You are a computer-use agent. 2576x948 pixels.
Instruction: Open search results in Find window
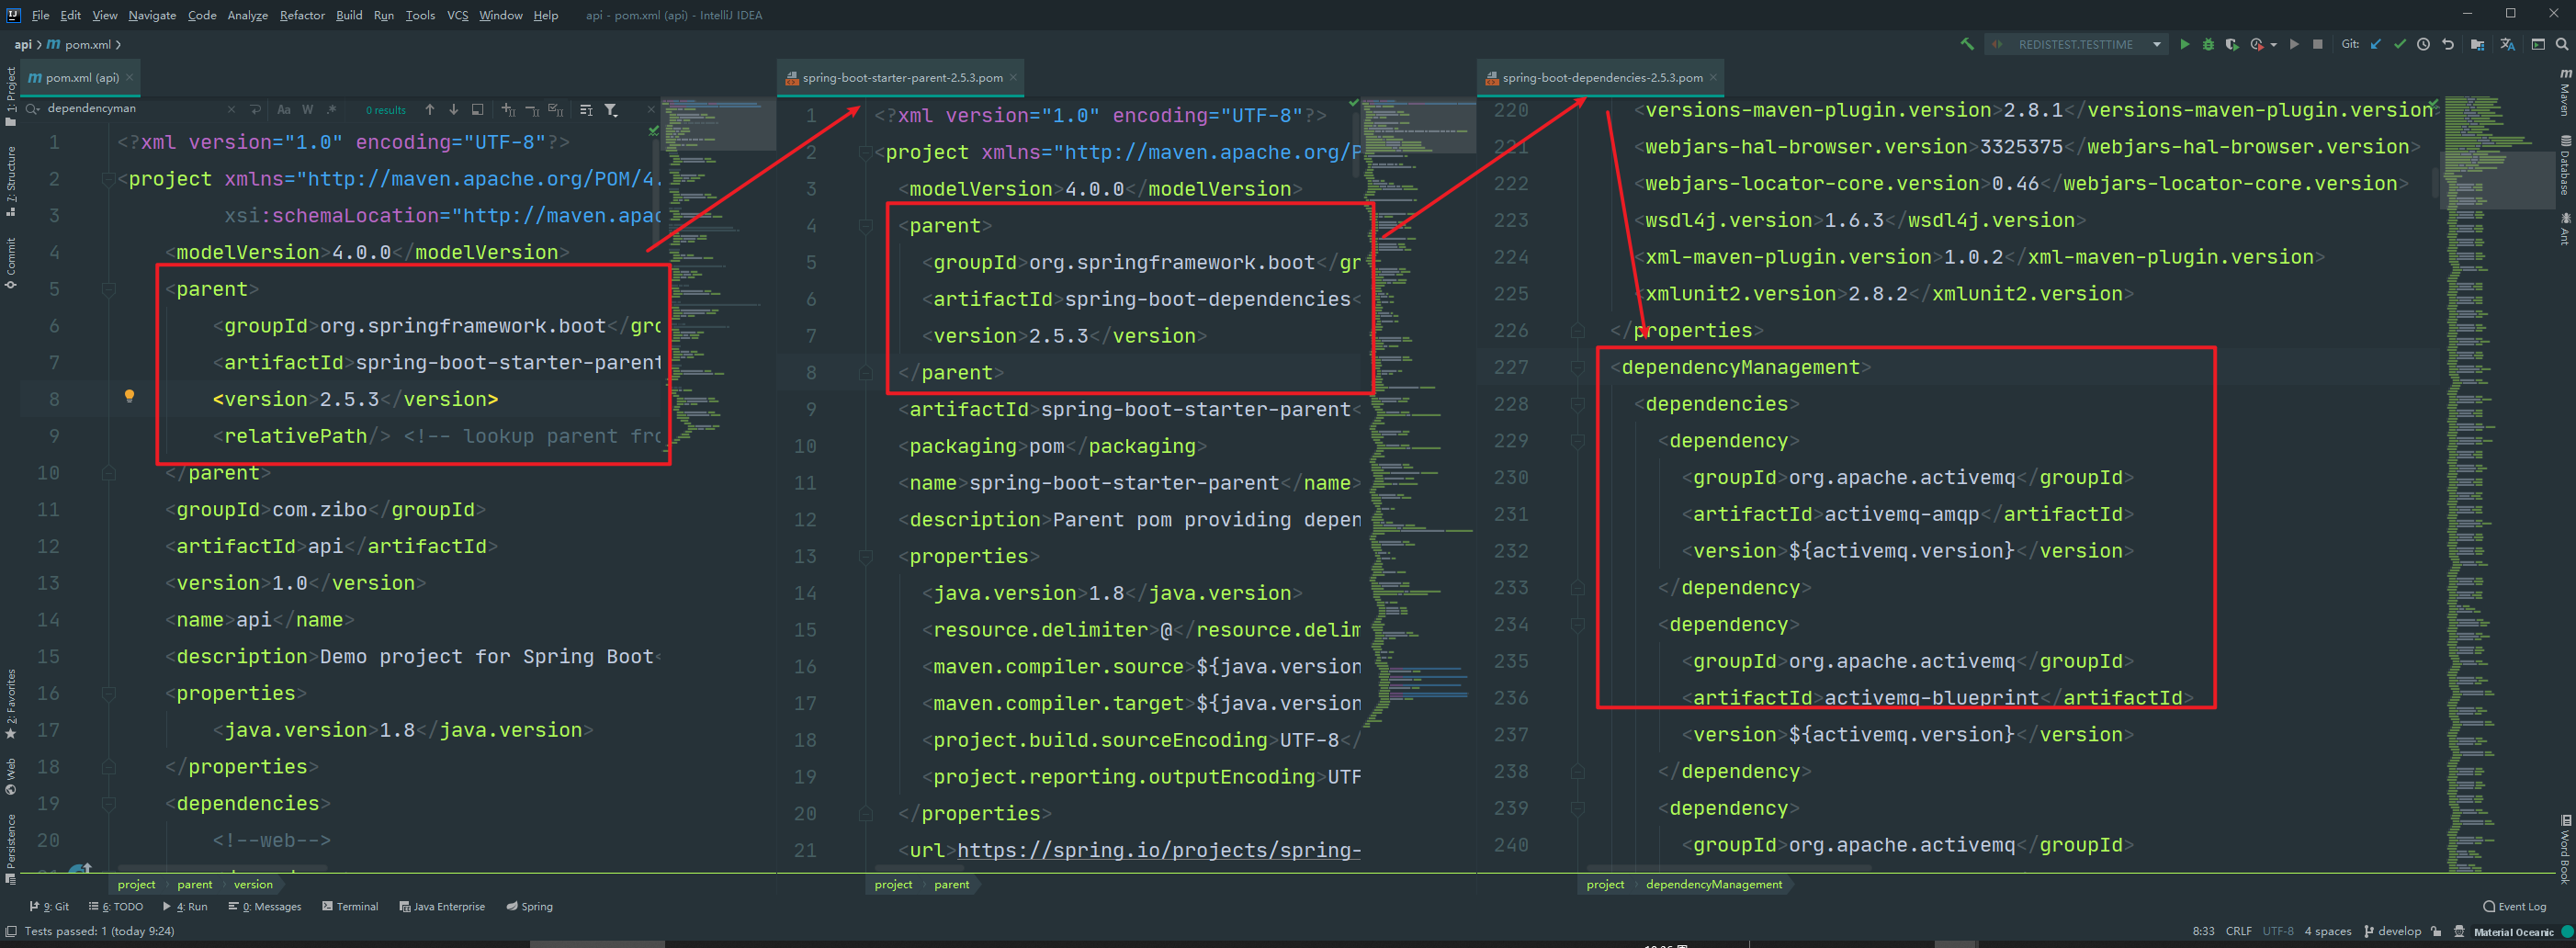tap(477, 110)
